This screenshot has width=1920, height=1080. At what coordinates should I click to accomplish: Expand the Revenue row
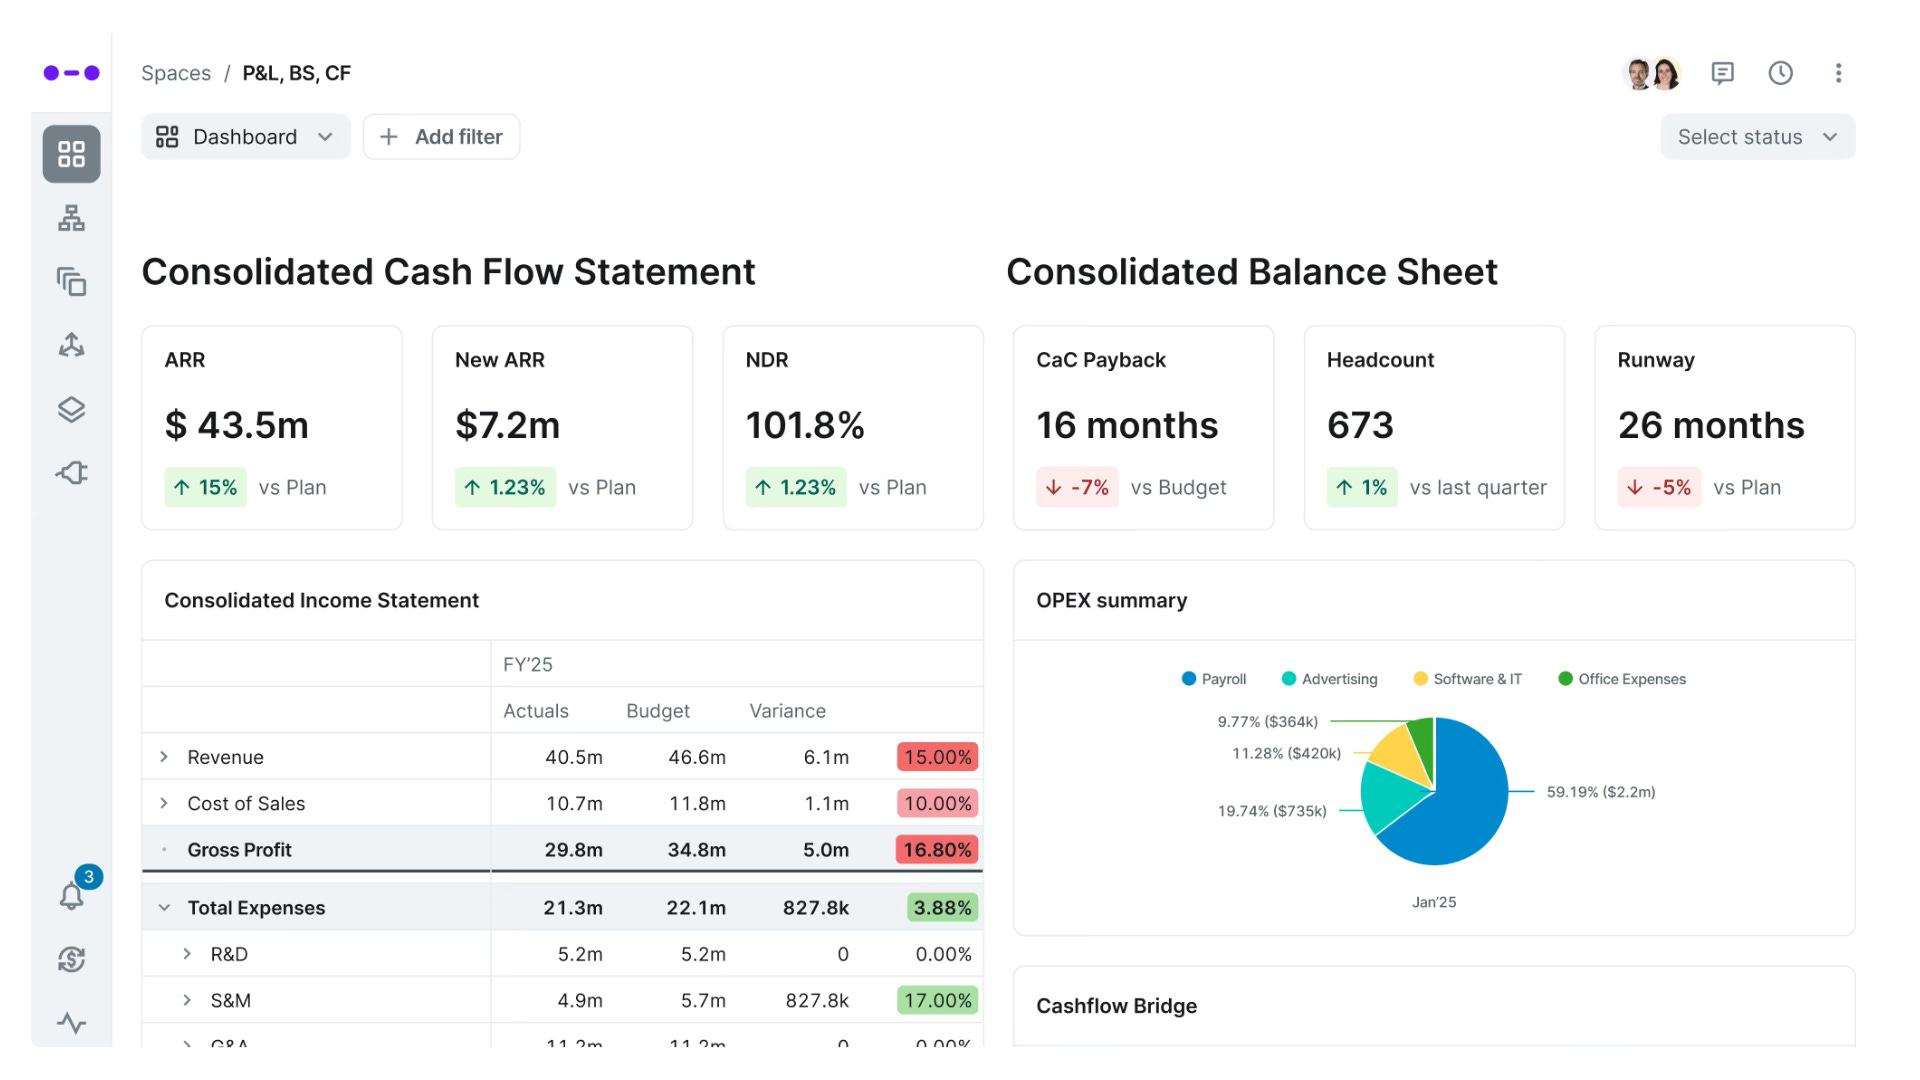pos(164,757)
